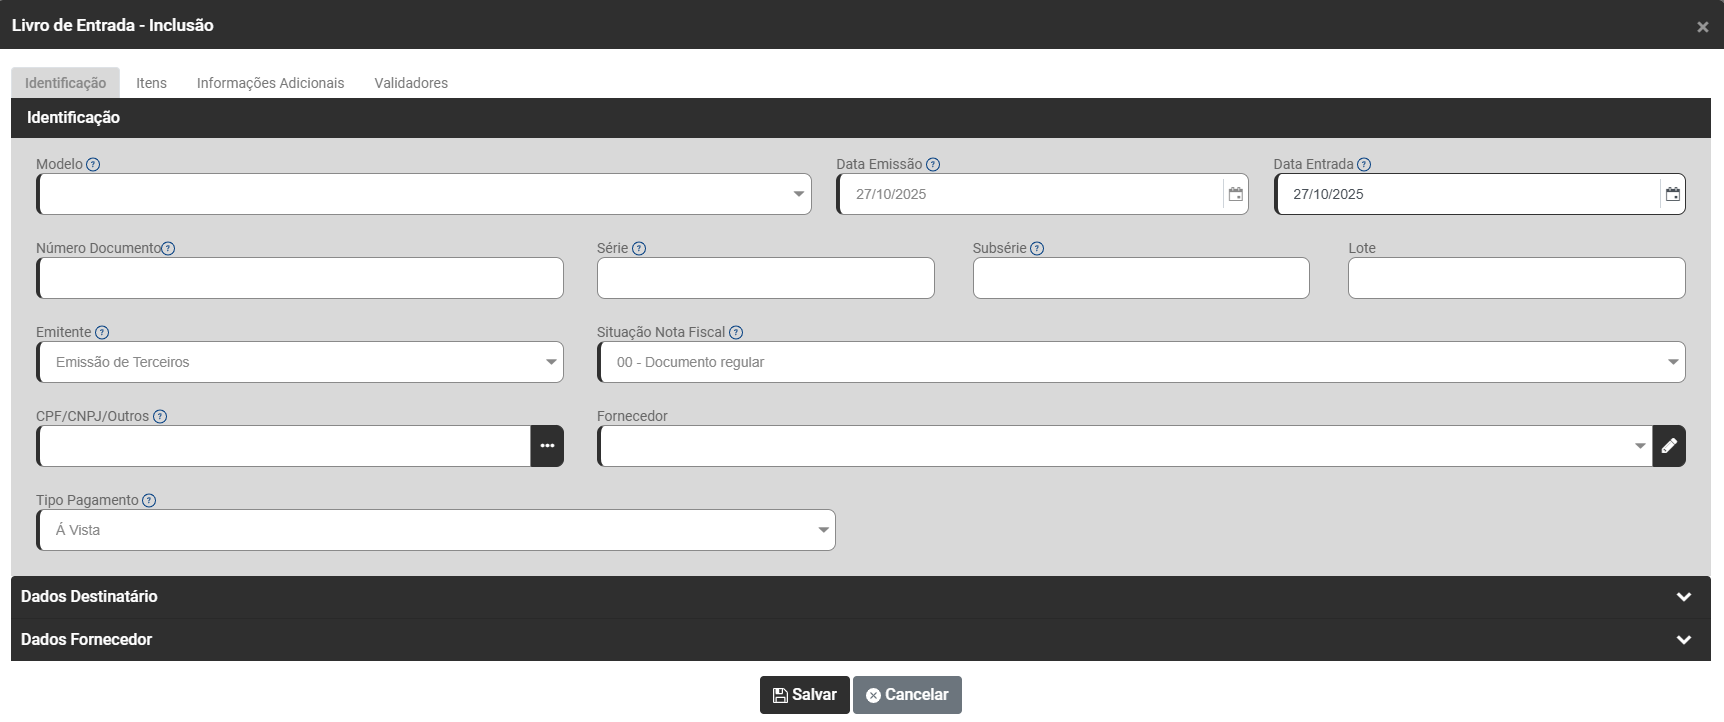
Task: Close the Livro de Entrada dialog
Action: point(1702,27)
